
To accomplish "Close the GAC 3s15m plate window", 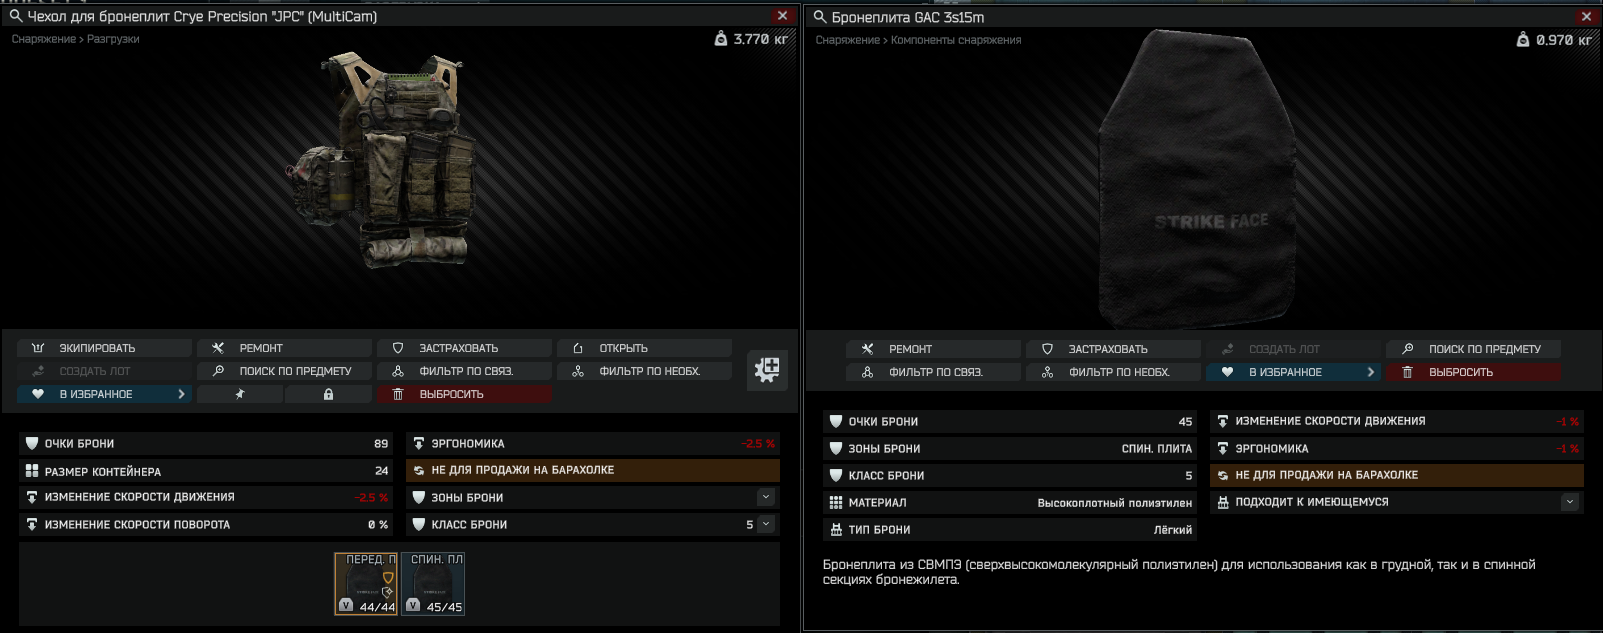I will pos(1586,16).
